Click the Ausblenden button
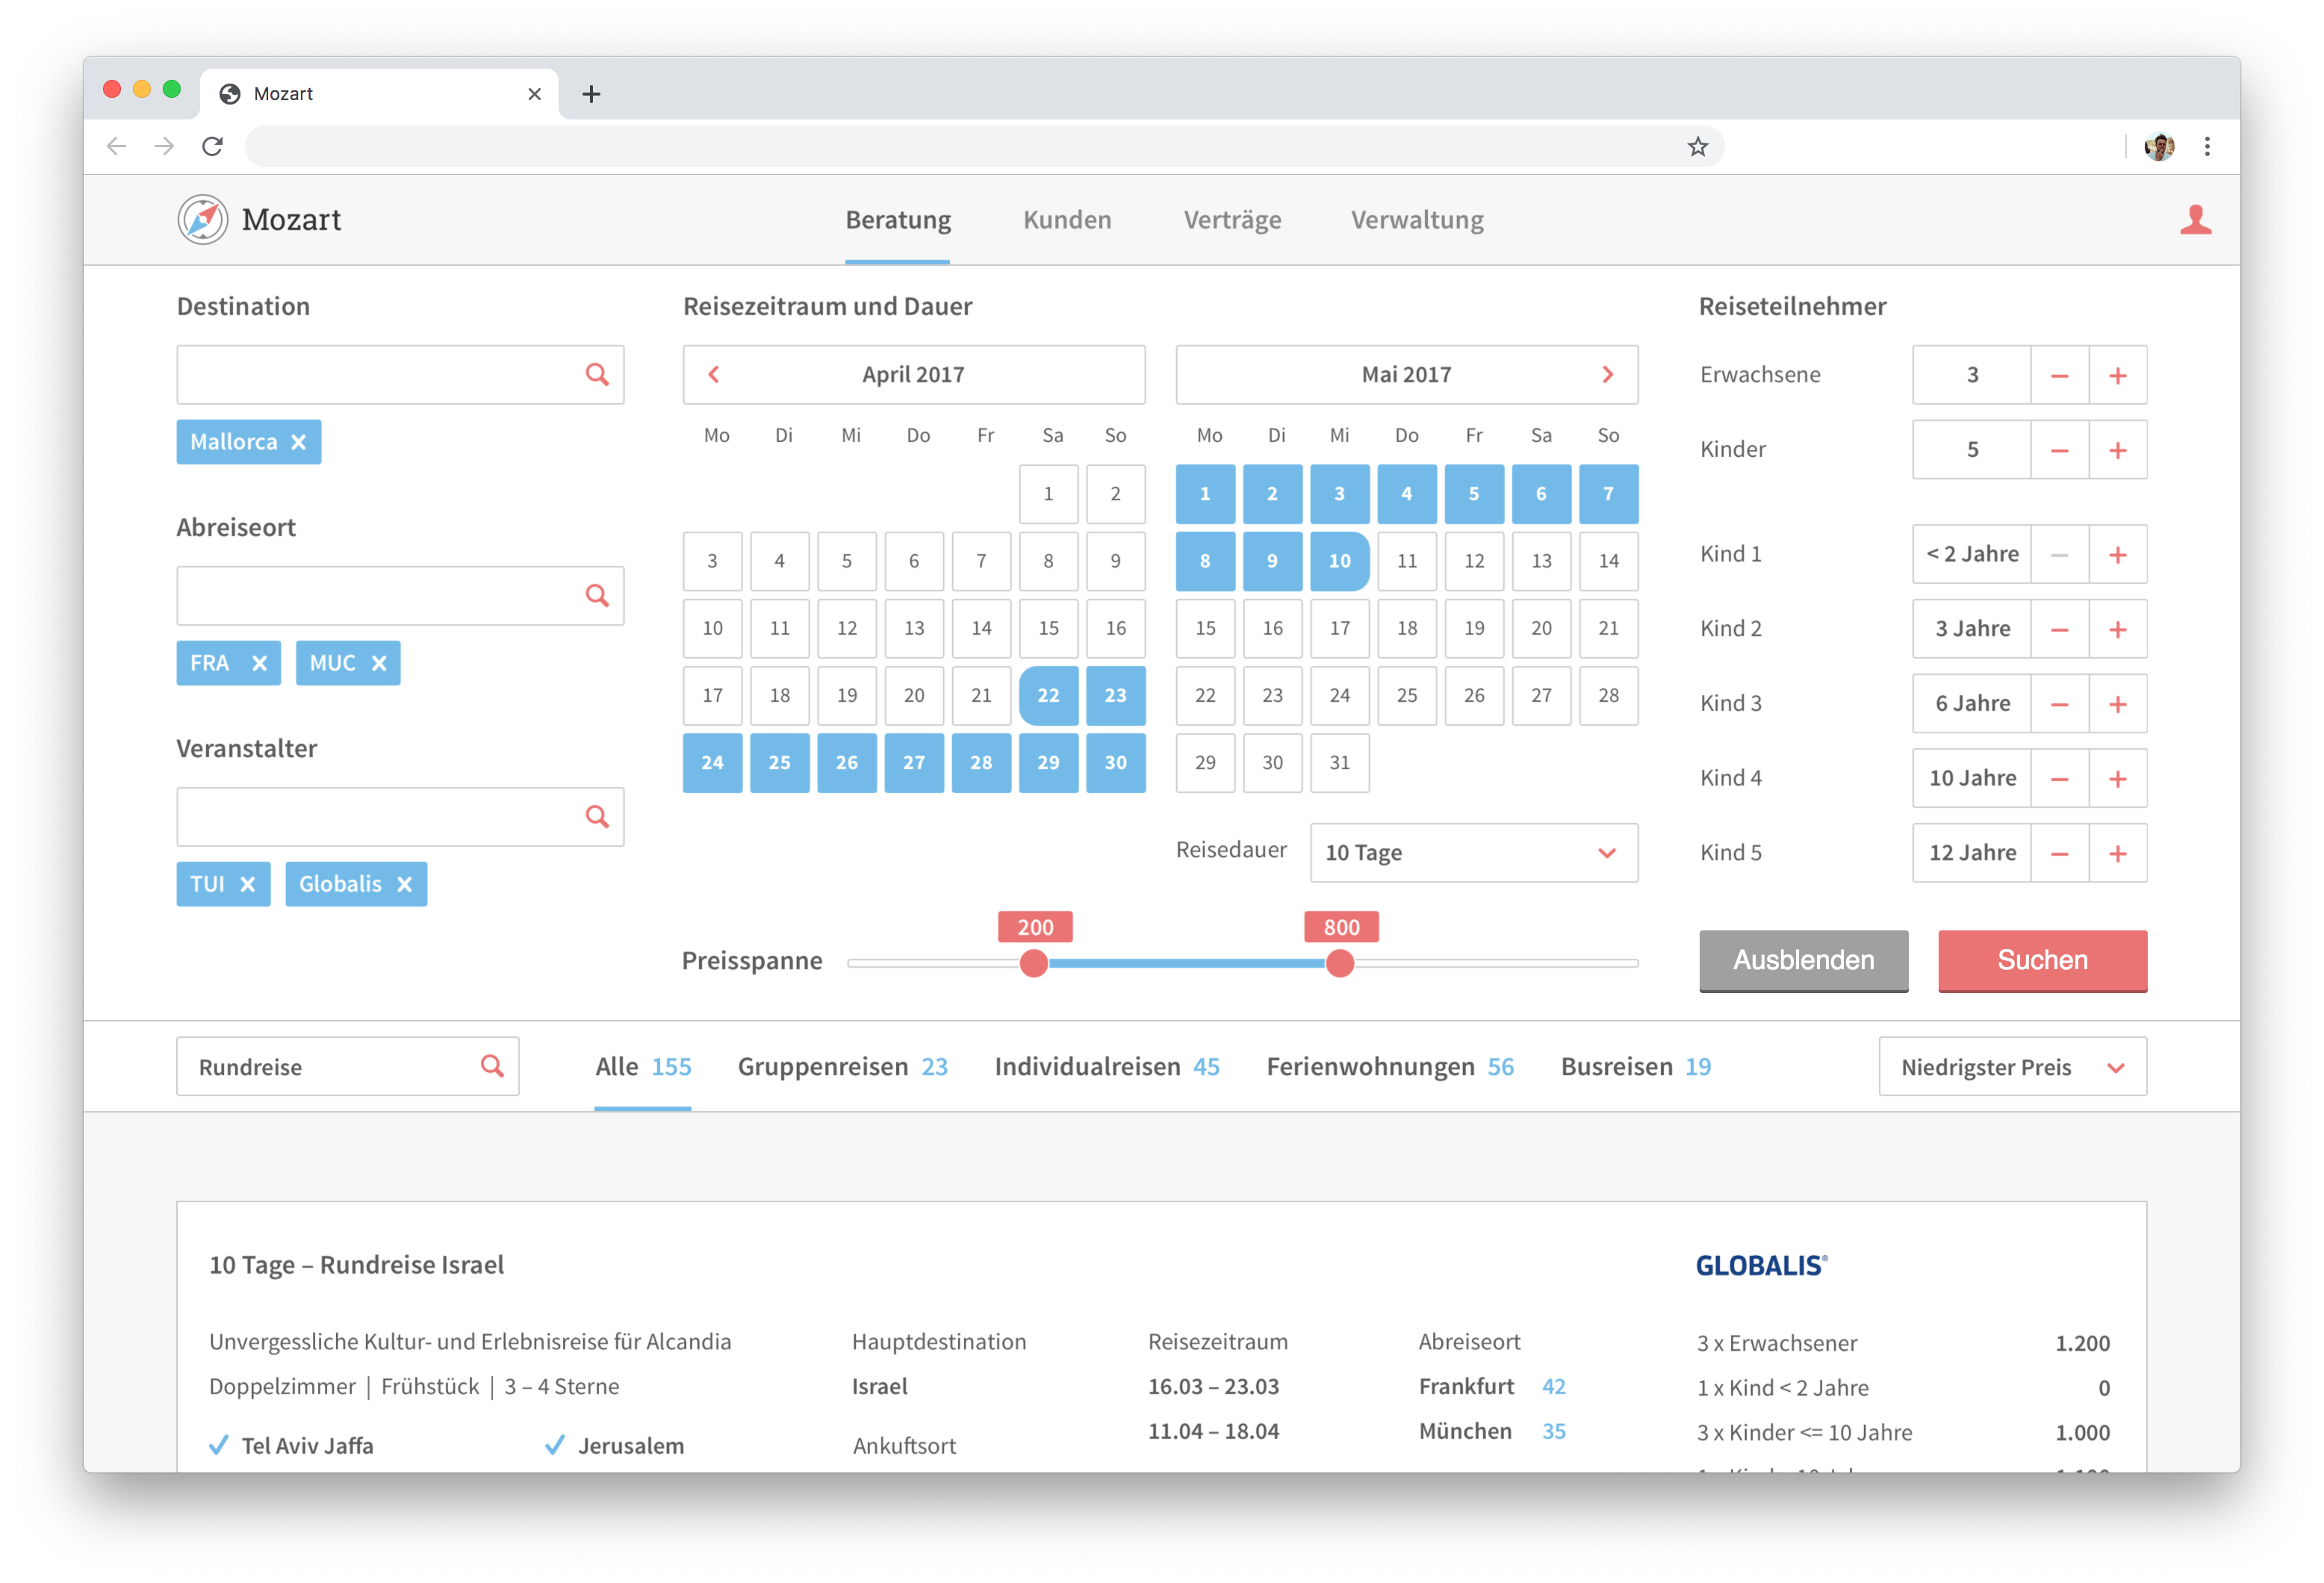2324x1583 pixels. tap(1804, 961)
